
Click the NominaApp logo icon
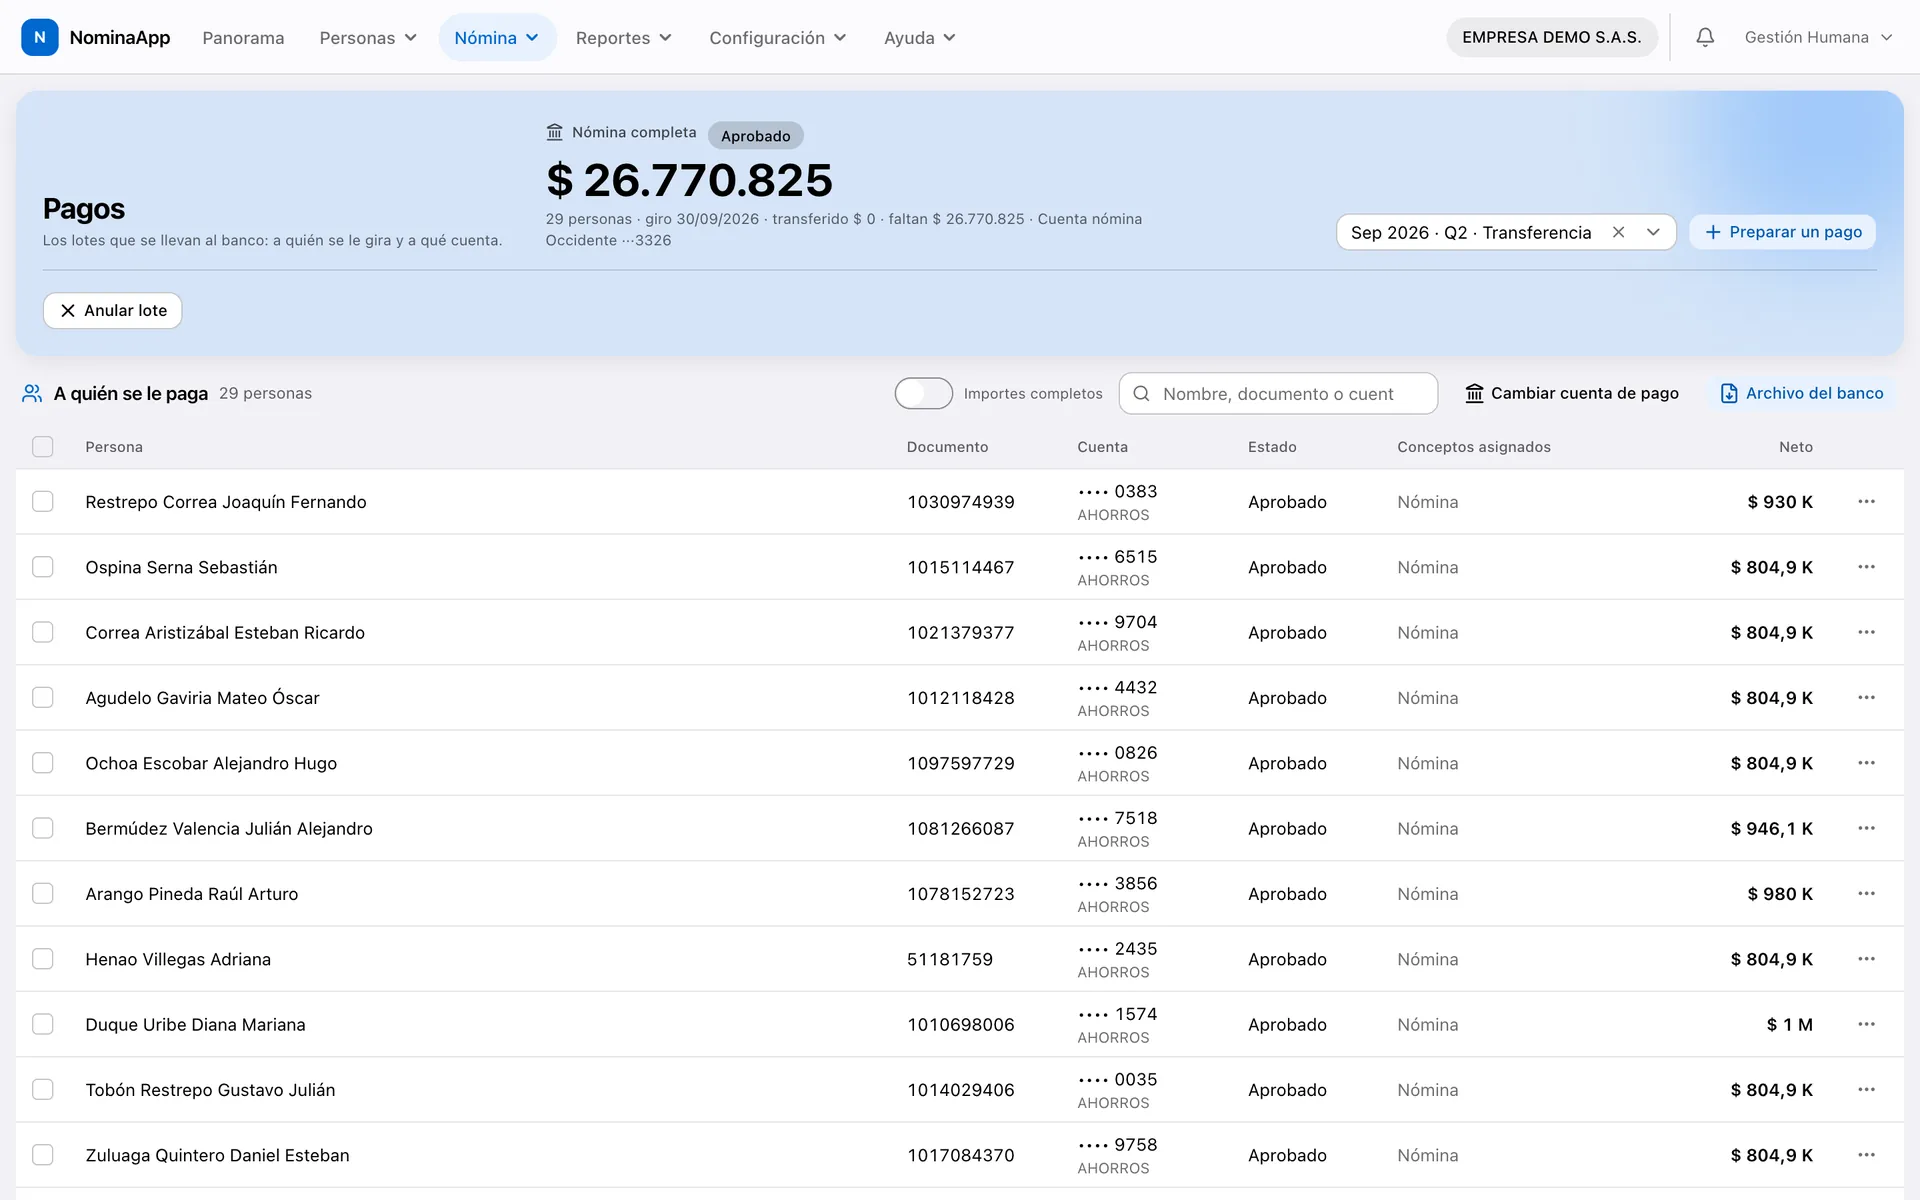pyautogui.click(x=39, y=37)
